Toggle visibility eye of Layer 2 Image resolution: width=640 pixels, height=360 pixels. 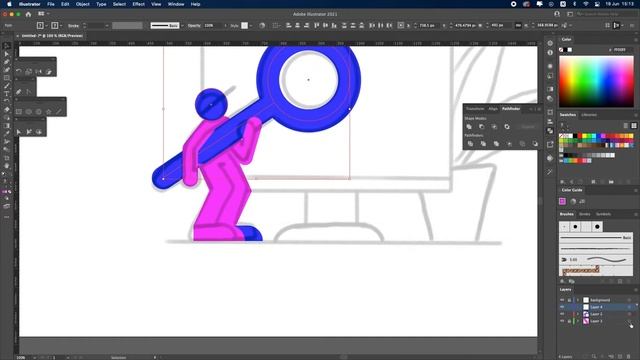pos(562,314)
